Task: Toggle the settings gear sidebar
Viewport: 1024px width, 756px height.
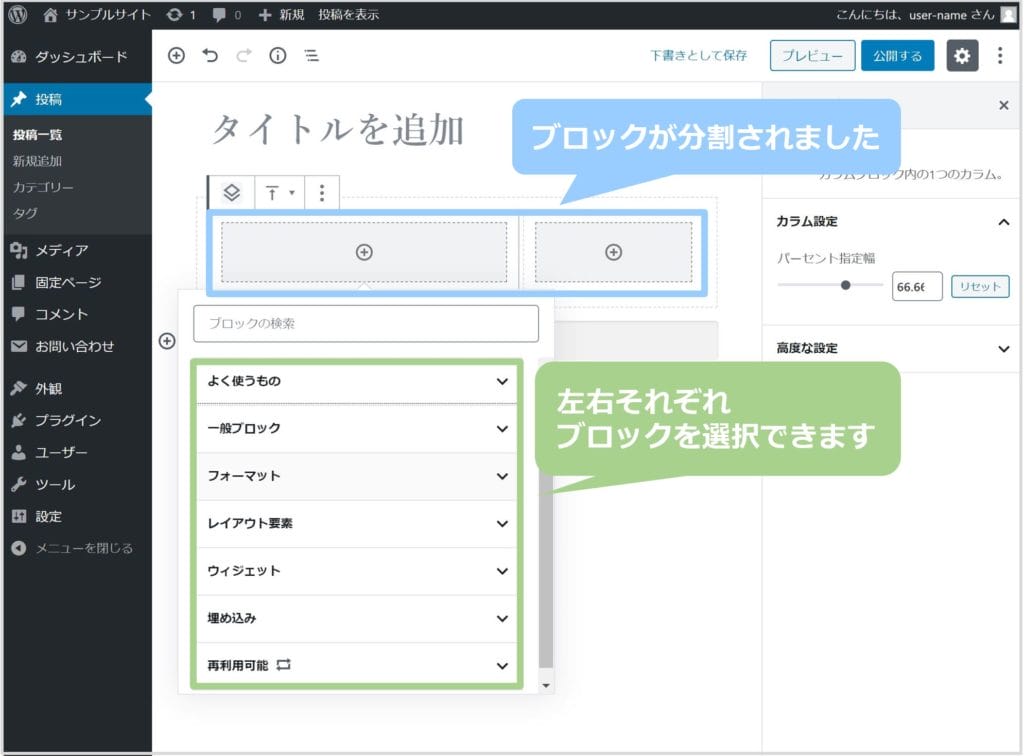Action: (x=962, y=56)
